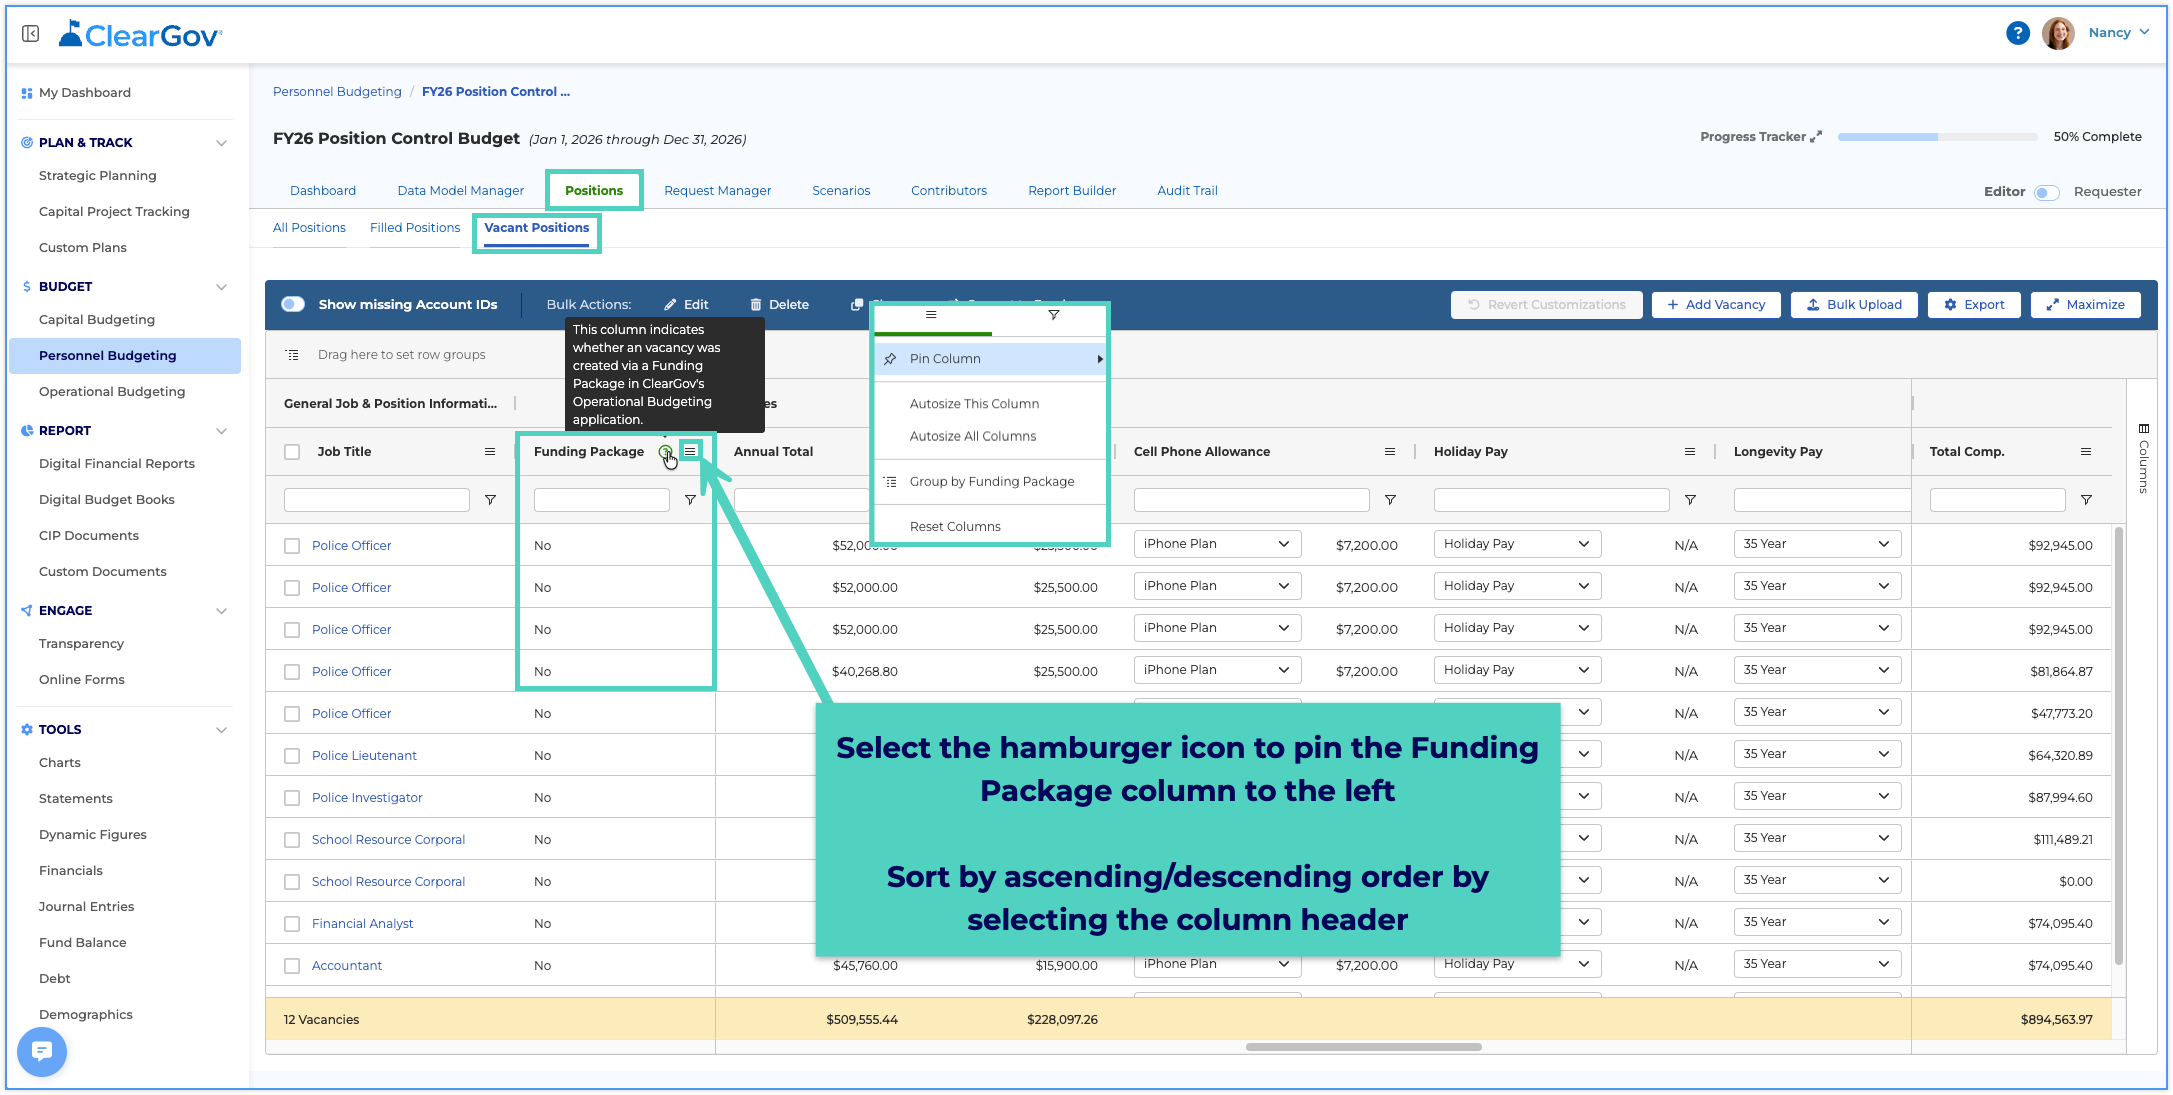Open the Columns side panel icon
Viewport: 2173px width, 1095px height.
[x=2143, y=459]
